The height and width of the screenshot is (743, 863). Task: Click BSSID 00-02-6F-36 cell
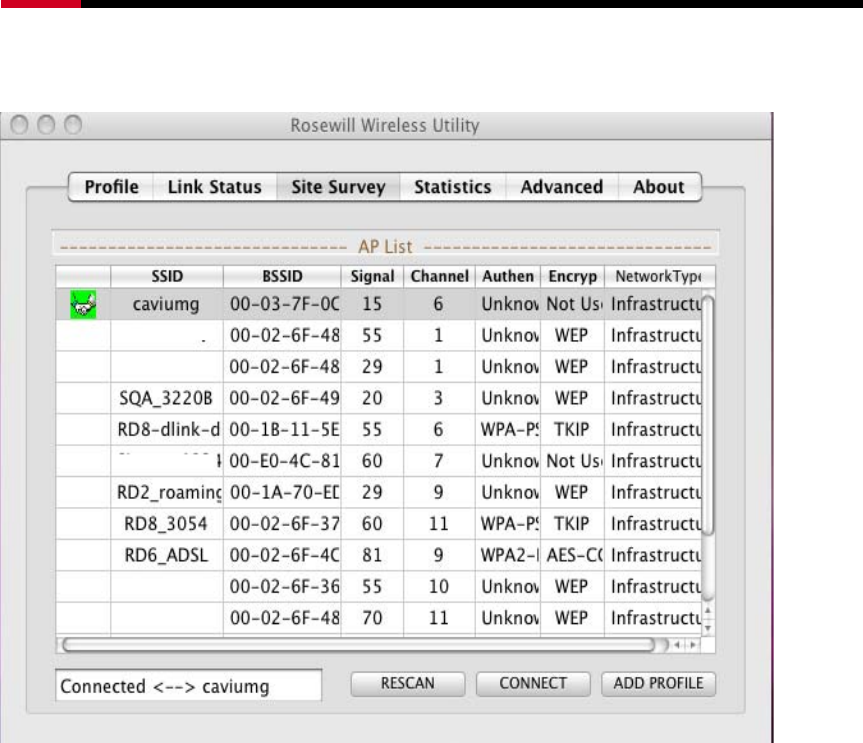(283, 587)
